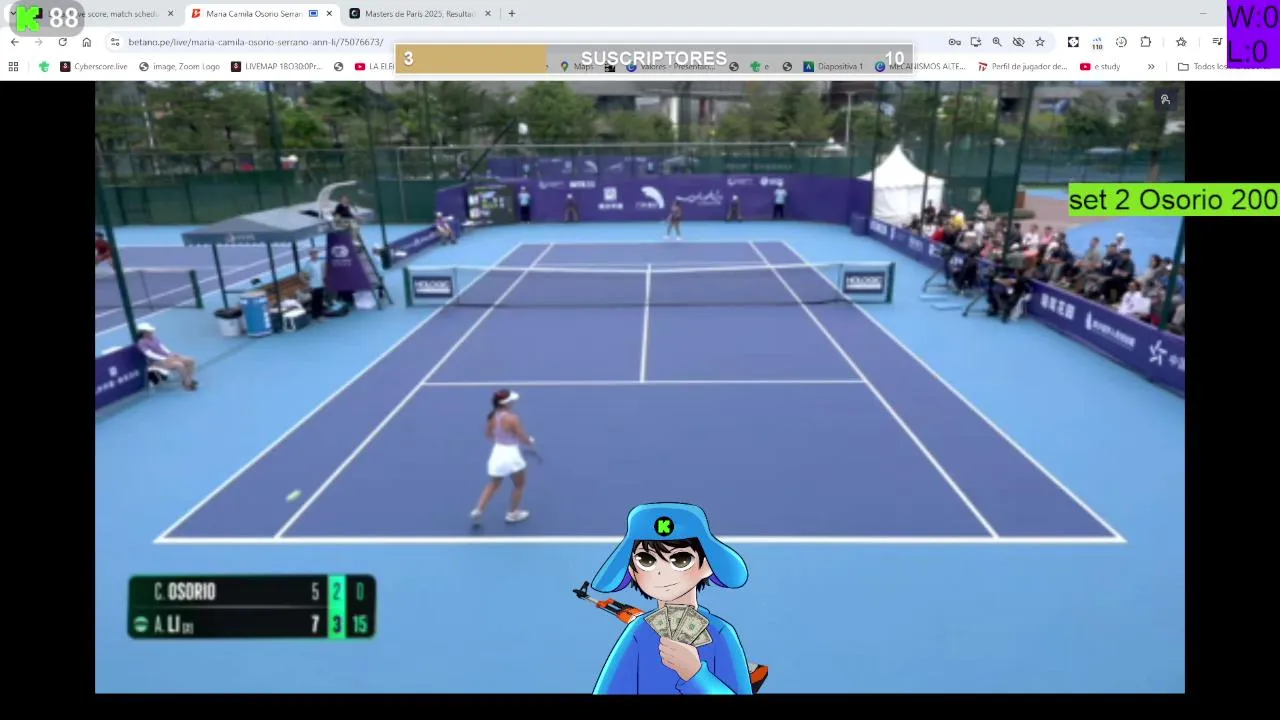Open the LA ELR YouTube bookmark
1280x720 pixels.
[375, 66]
